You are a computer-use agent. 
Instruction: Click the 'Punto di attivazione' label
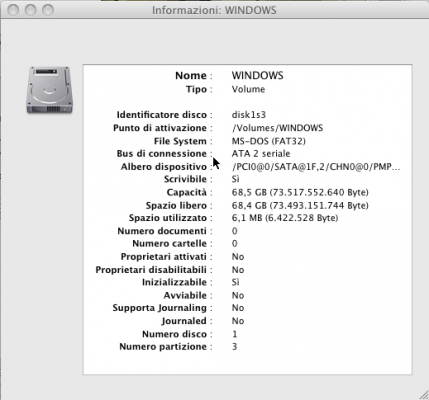[160, 128]
